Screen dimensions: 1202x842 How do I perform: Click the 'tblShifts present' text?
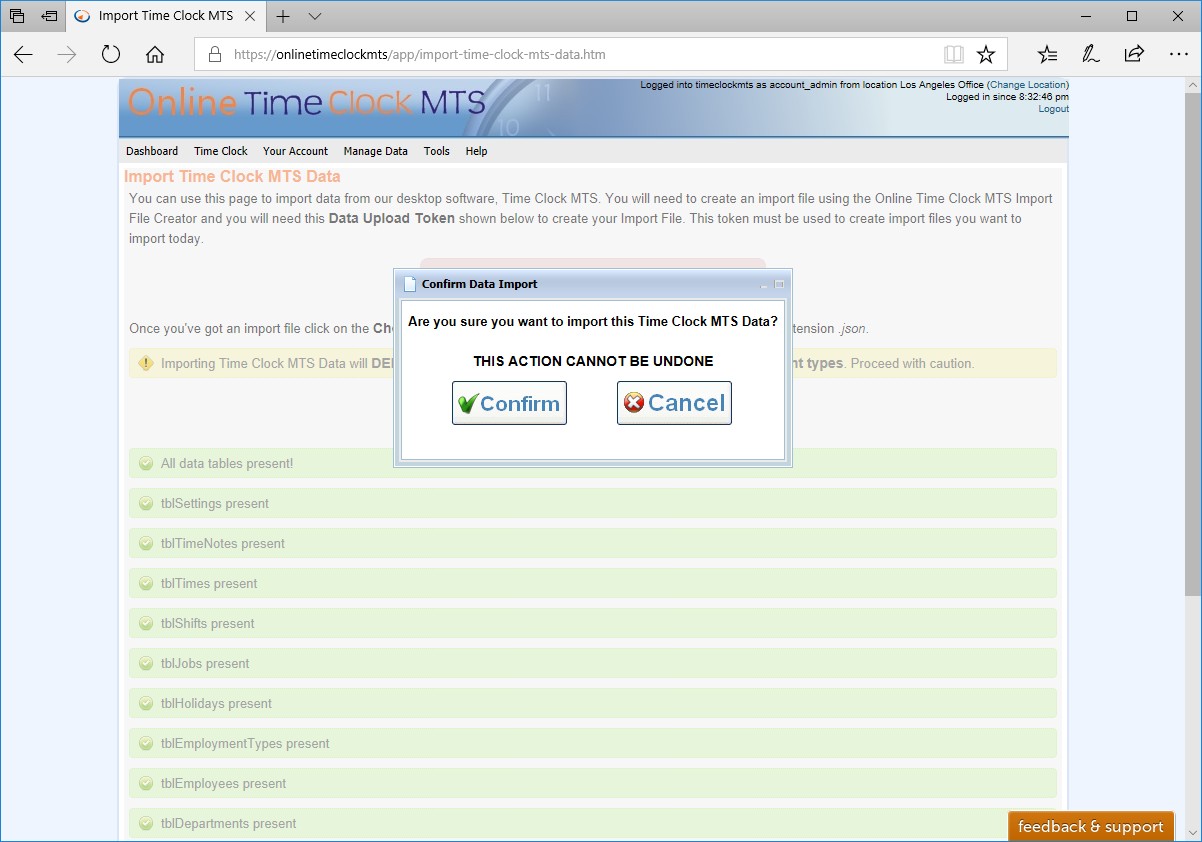[208, 624]
